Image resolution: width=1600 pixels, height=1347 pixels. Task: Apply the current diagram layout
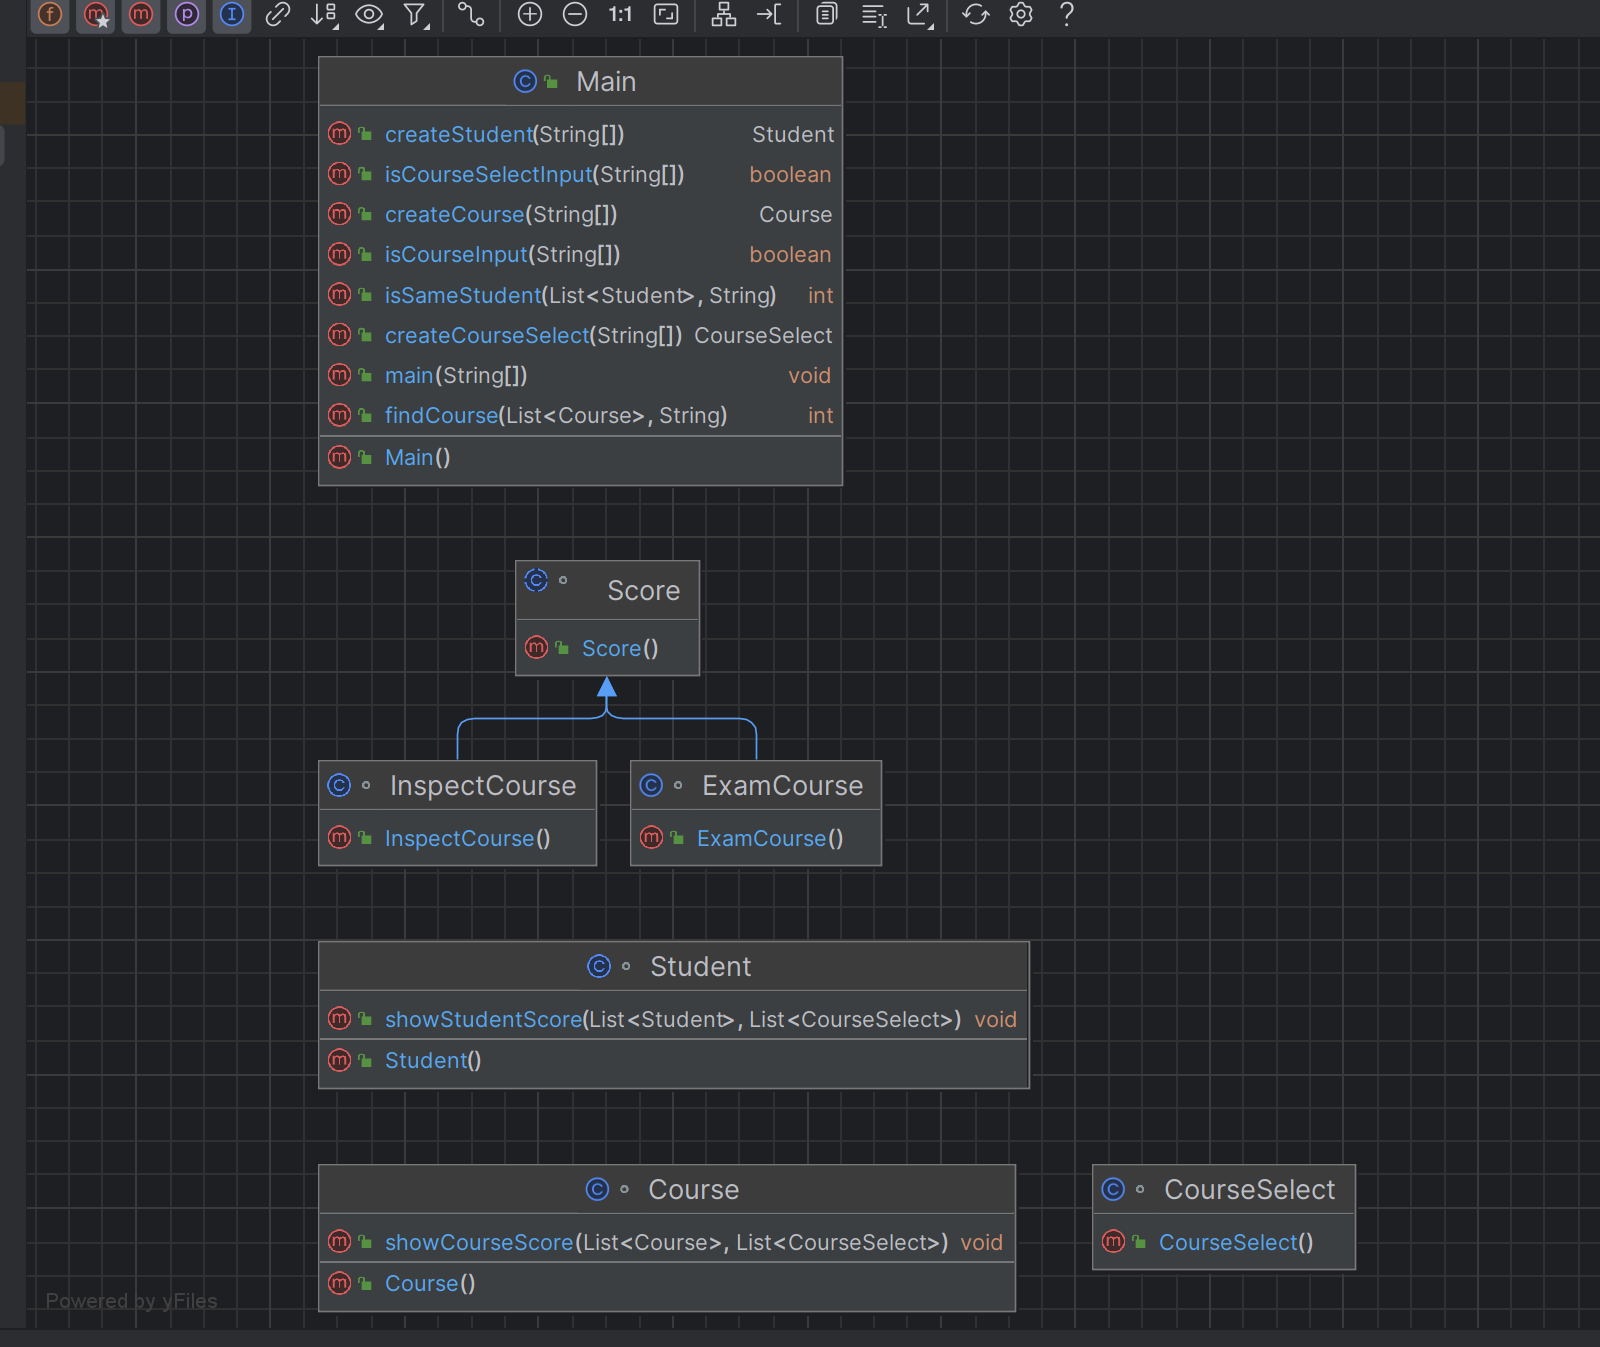[x=723, y=15]
